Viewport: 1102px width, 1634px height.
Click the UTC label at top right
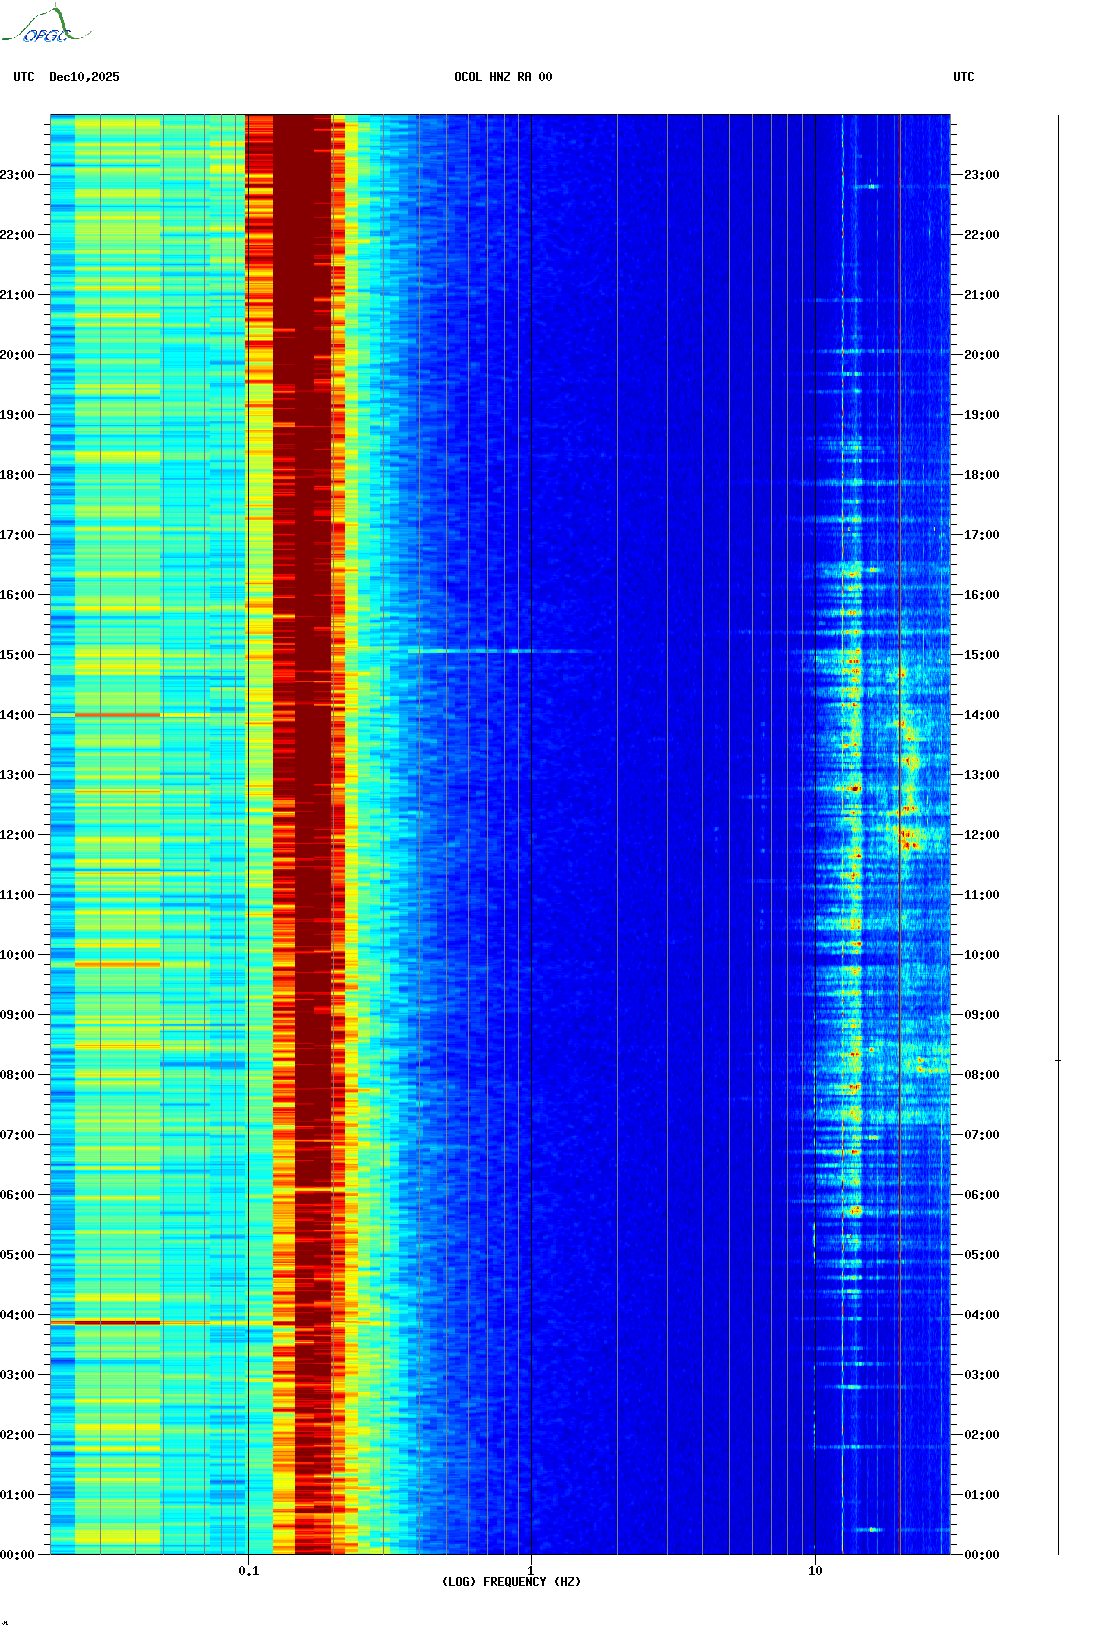tap(963, 77)
